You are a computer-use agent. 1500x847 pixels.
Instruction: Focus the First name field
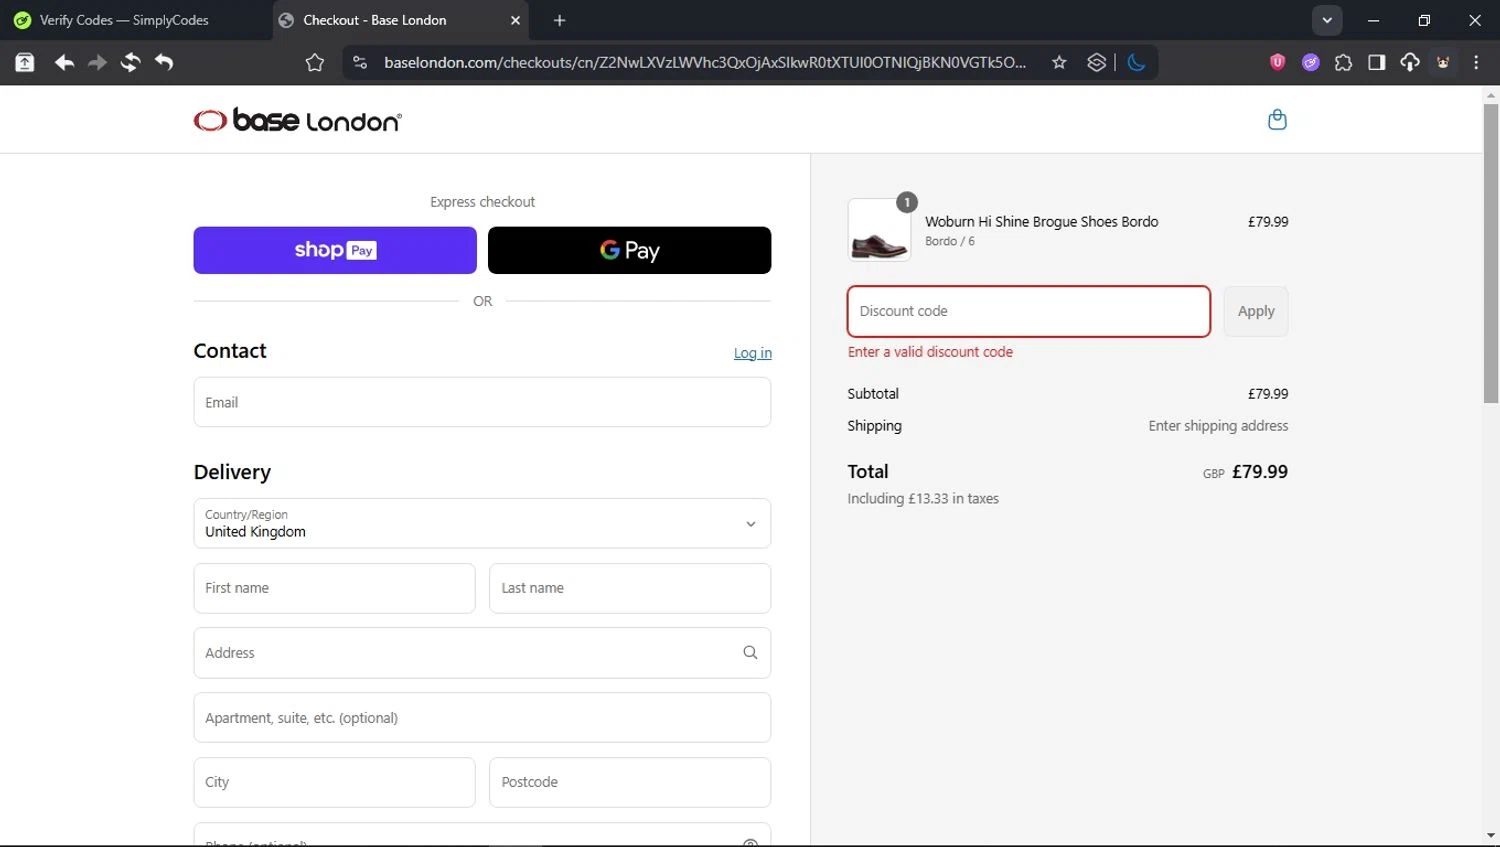click(x=334, y=588)
